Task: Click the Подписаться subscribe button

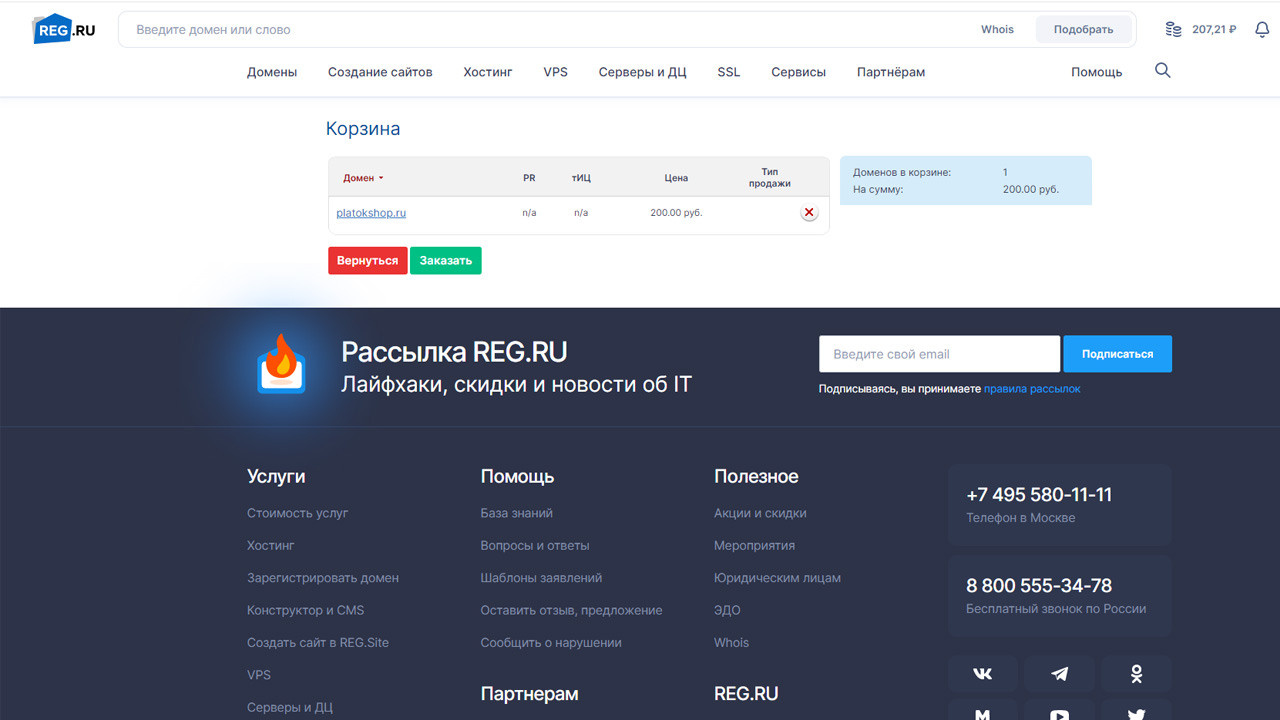Action: [1117, 354]
